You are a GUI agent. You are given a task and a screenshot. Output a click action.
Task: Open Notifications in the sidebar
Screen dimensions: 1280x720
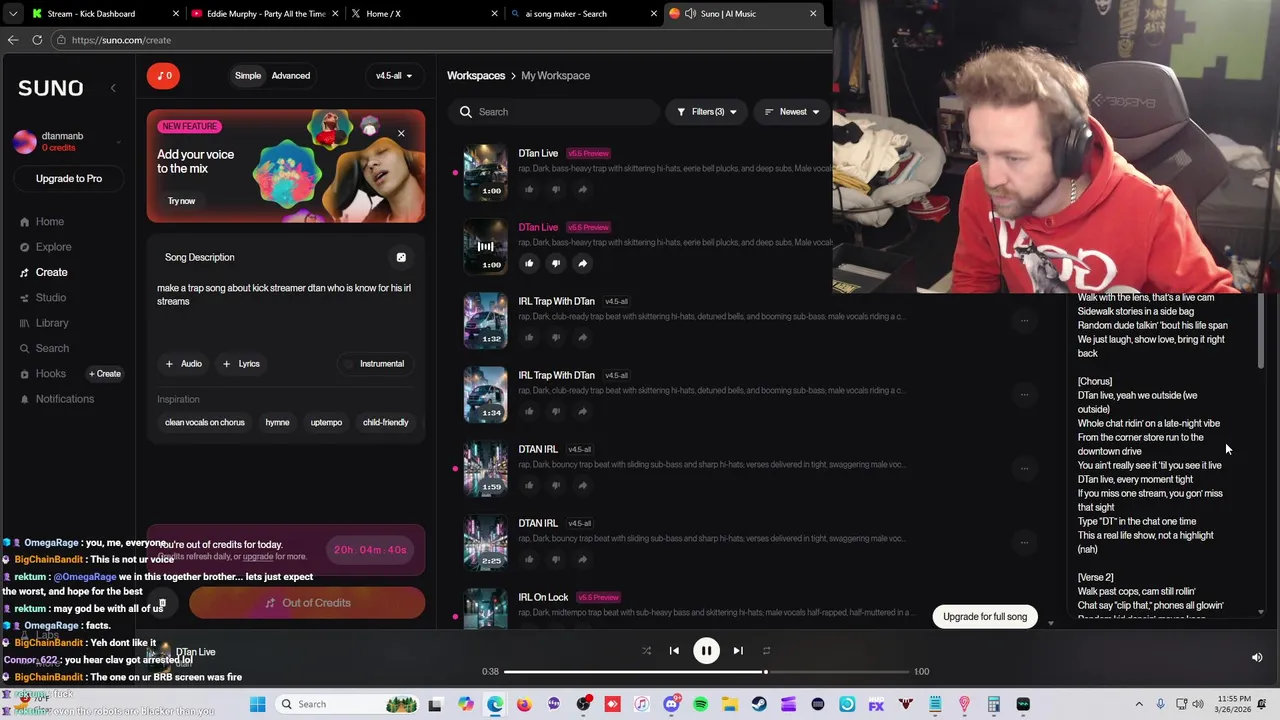pos(57,399)
